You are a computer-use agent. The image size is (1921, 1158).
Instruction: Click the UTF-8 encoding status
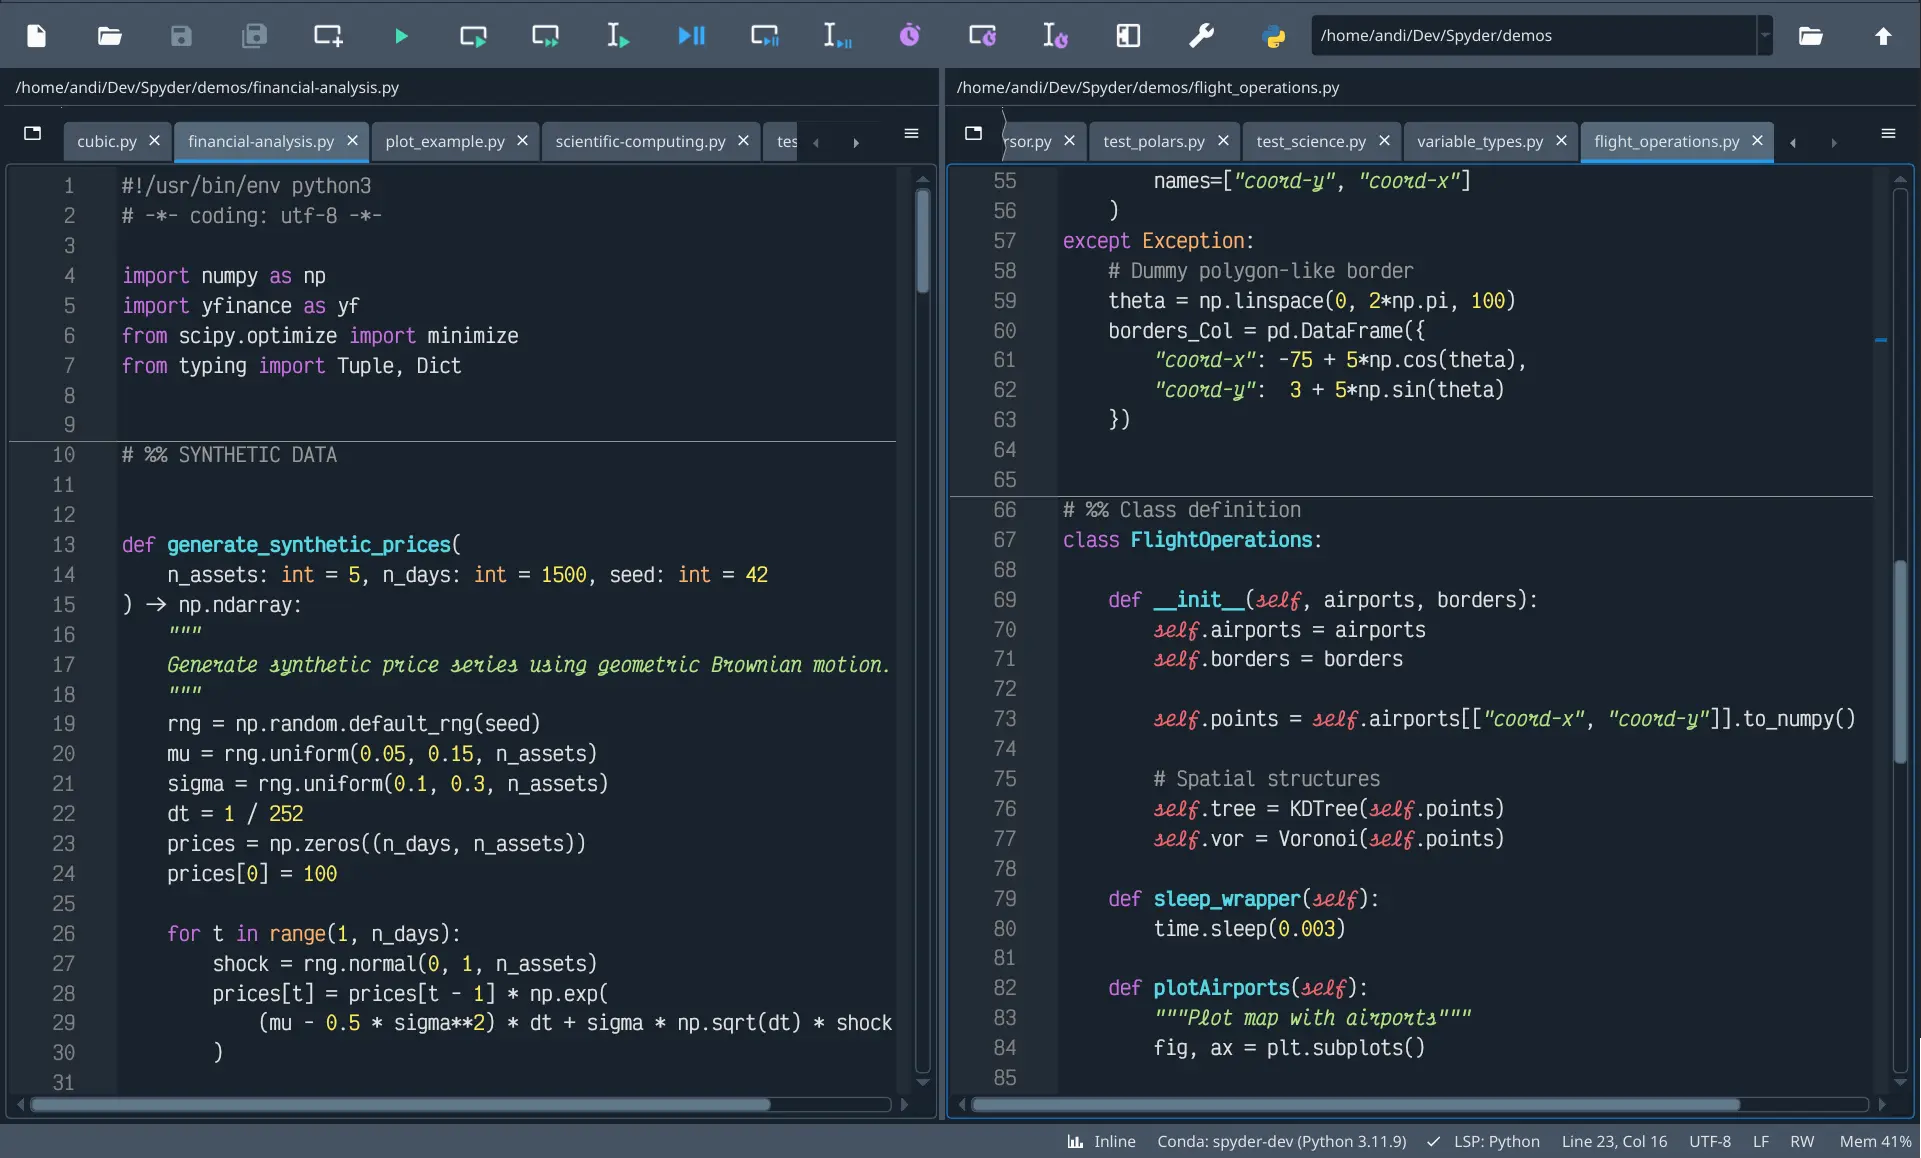(1710, 1141)
